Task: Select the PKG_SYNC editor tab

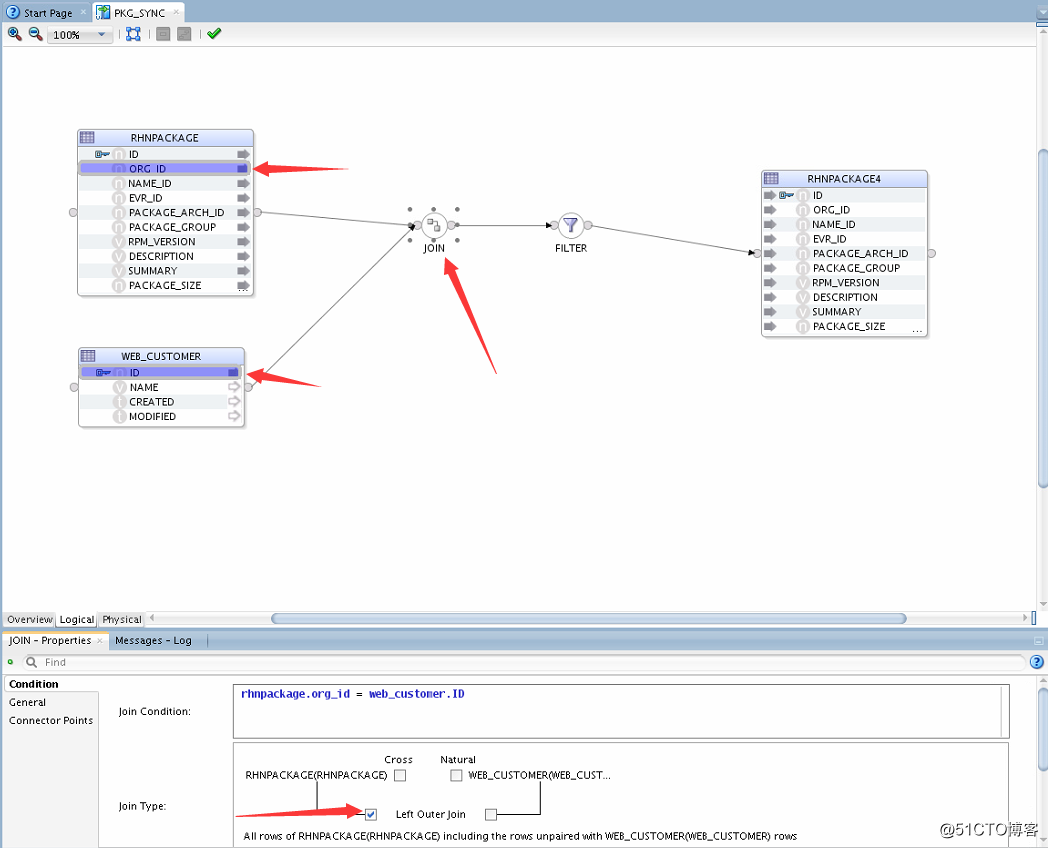Action: pos(139,13)
